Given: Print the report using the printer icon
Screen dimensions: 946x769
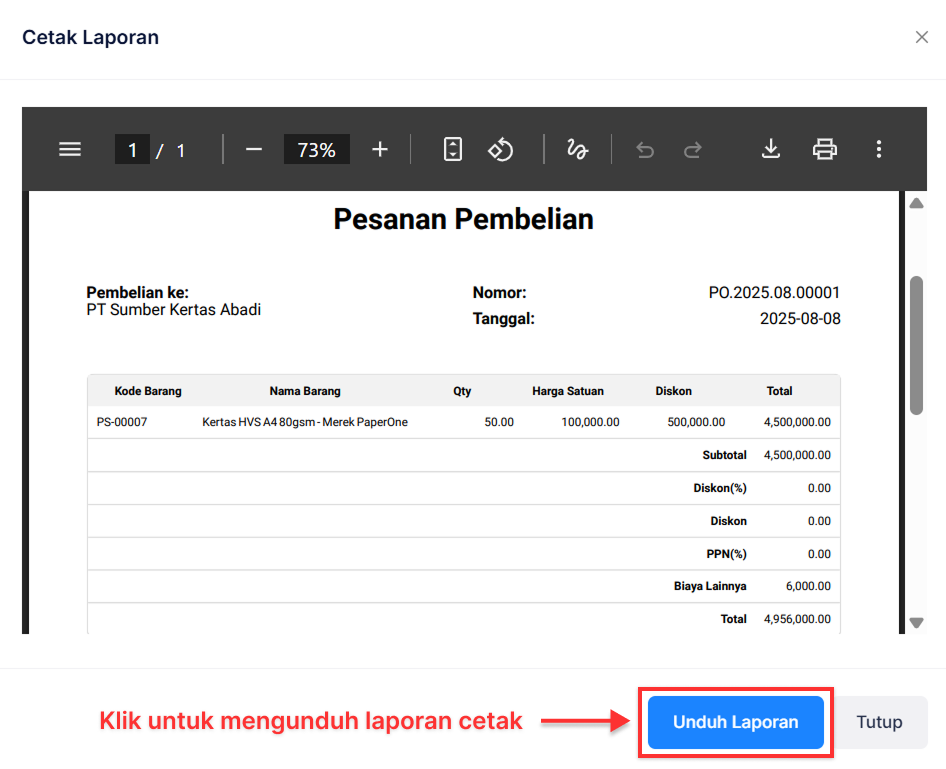Looking at the screenshot, I should (x=824, y=149).
